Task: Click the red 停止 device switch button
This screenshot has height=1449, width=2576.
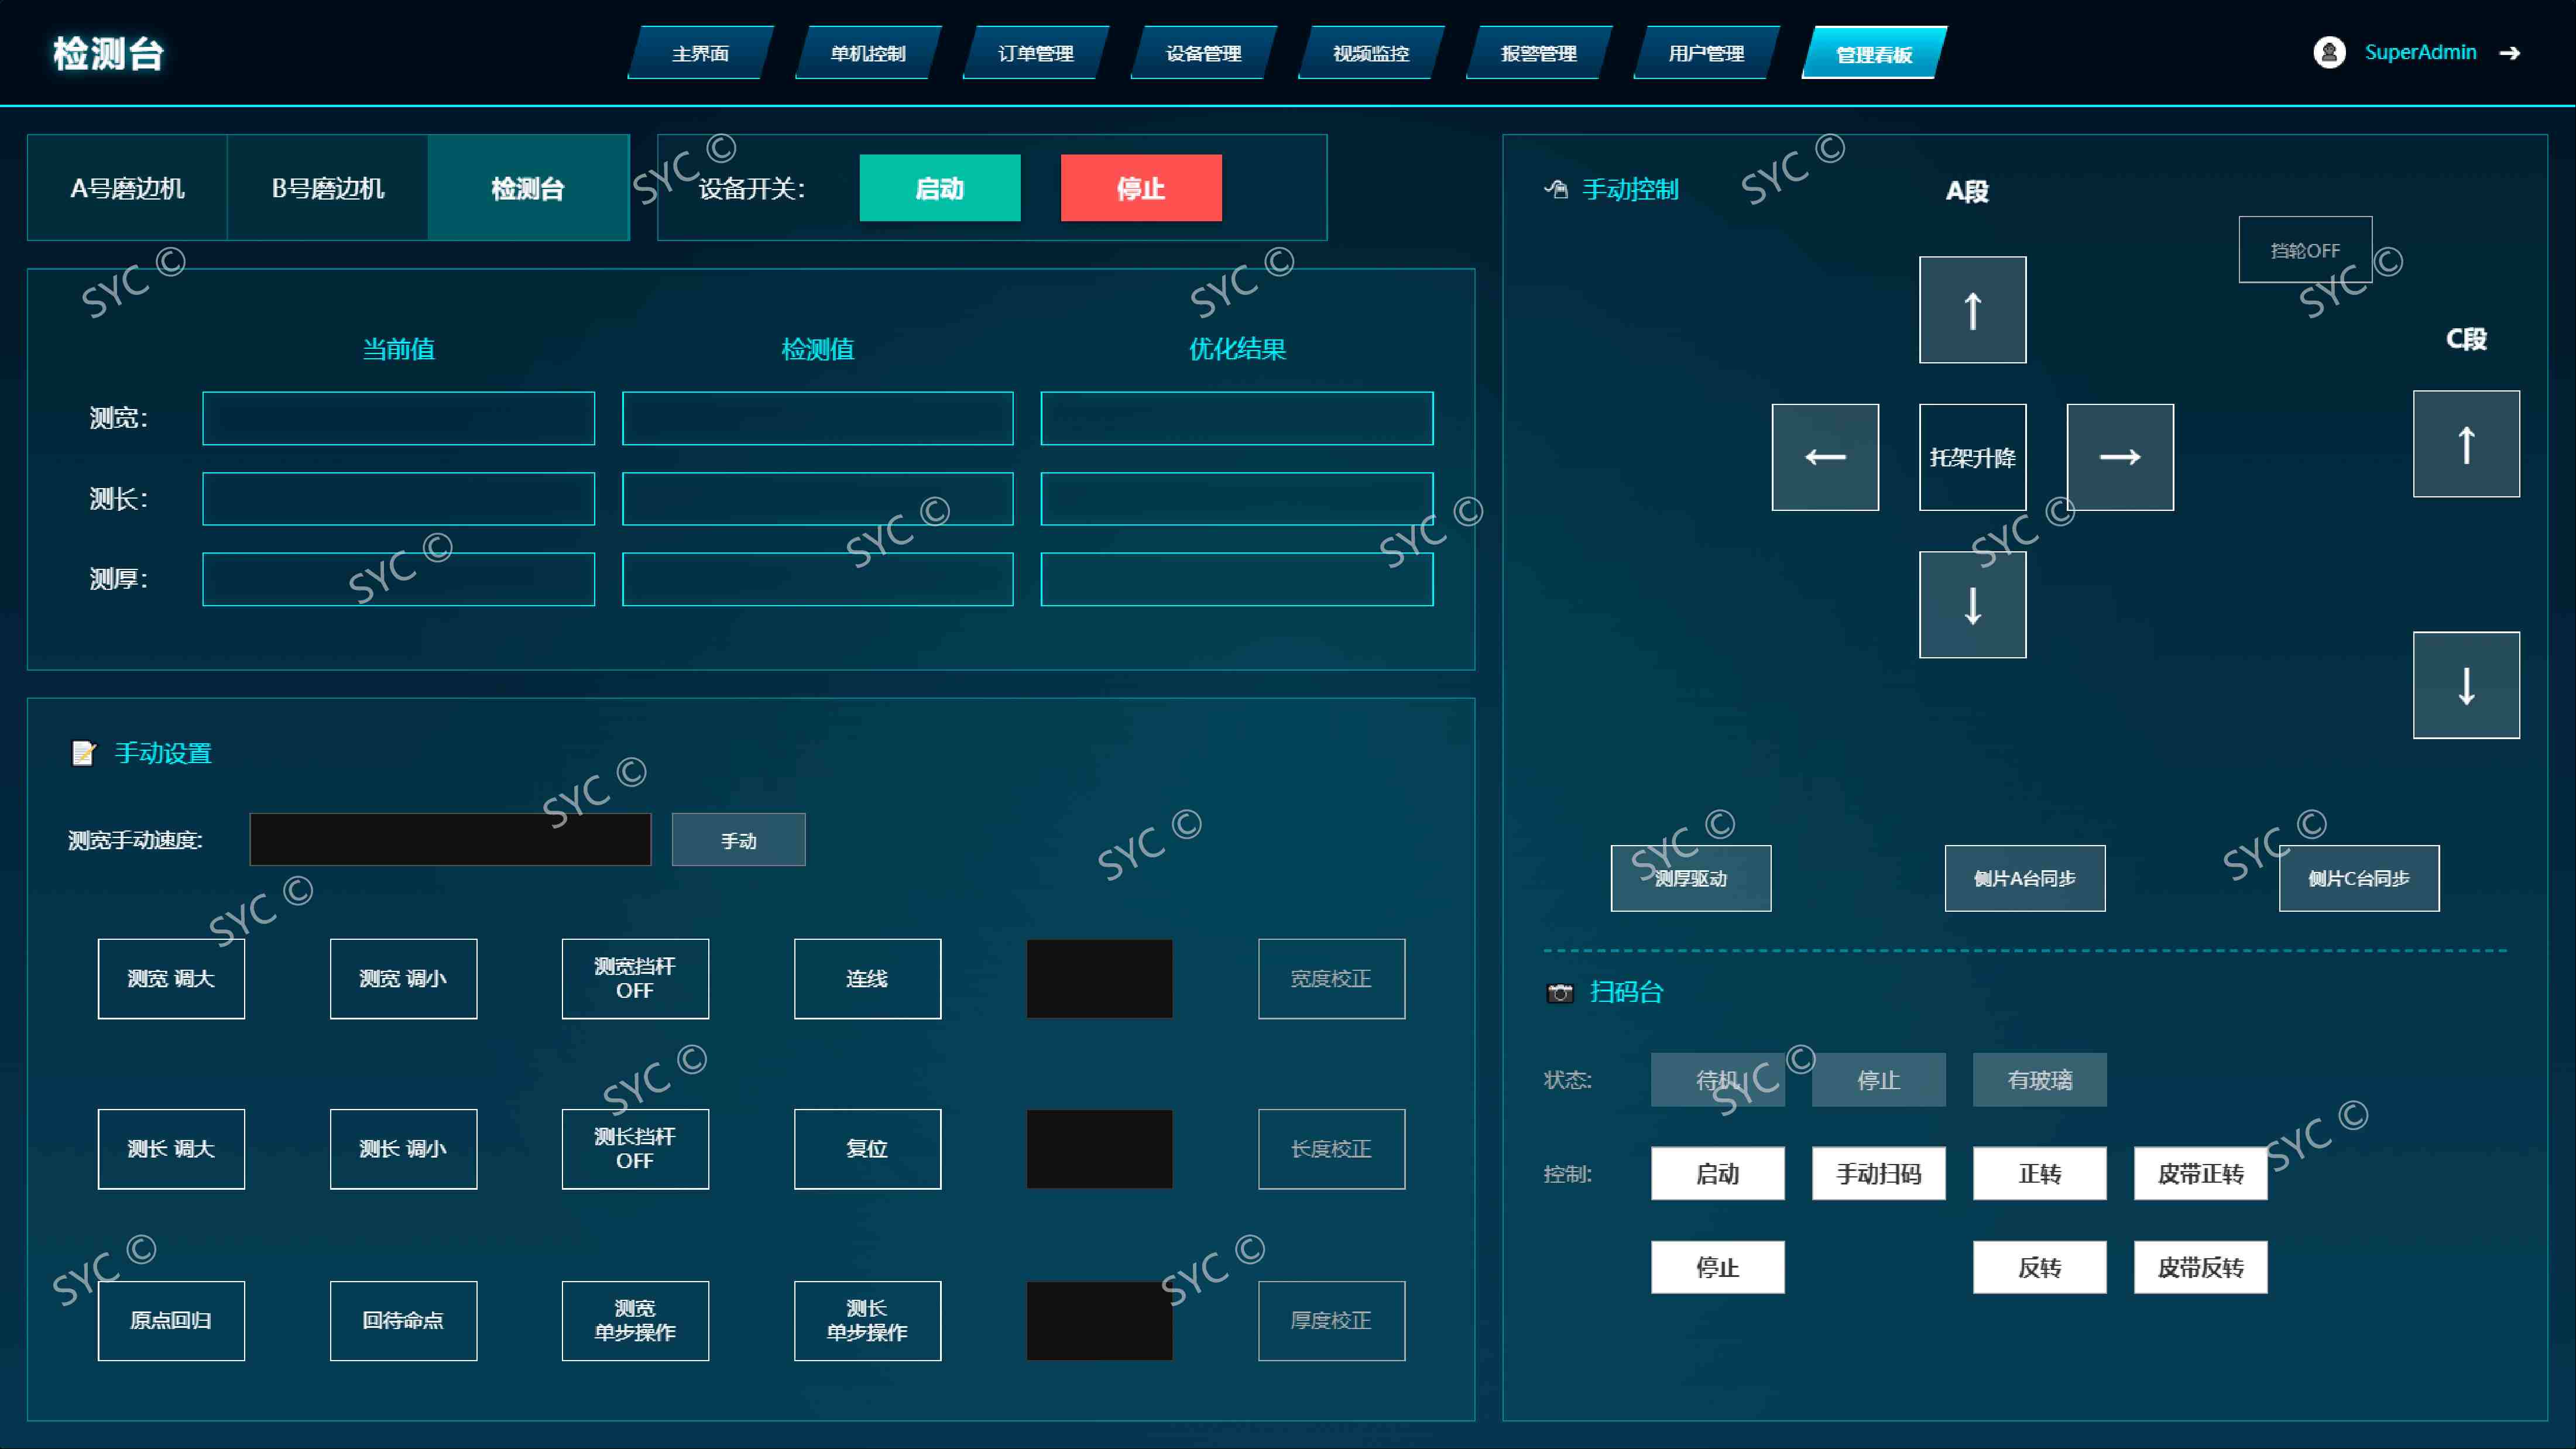Action: coord(1141,188)
